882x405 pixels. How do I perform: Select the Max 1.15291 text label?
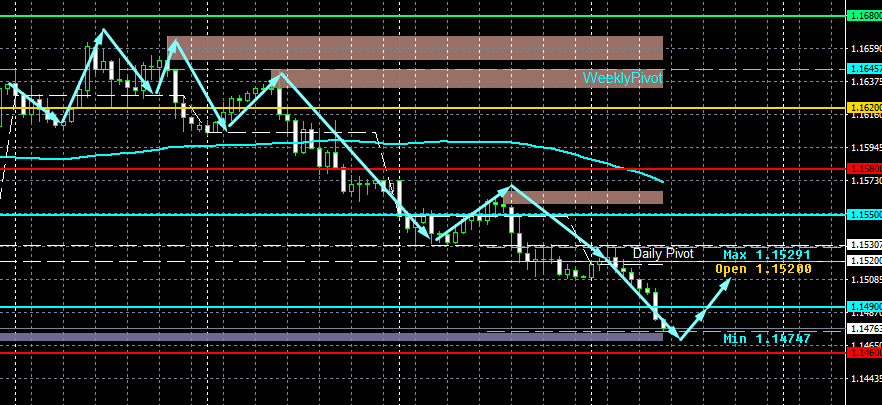coord(768,255)
